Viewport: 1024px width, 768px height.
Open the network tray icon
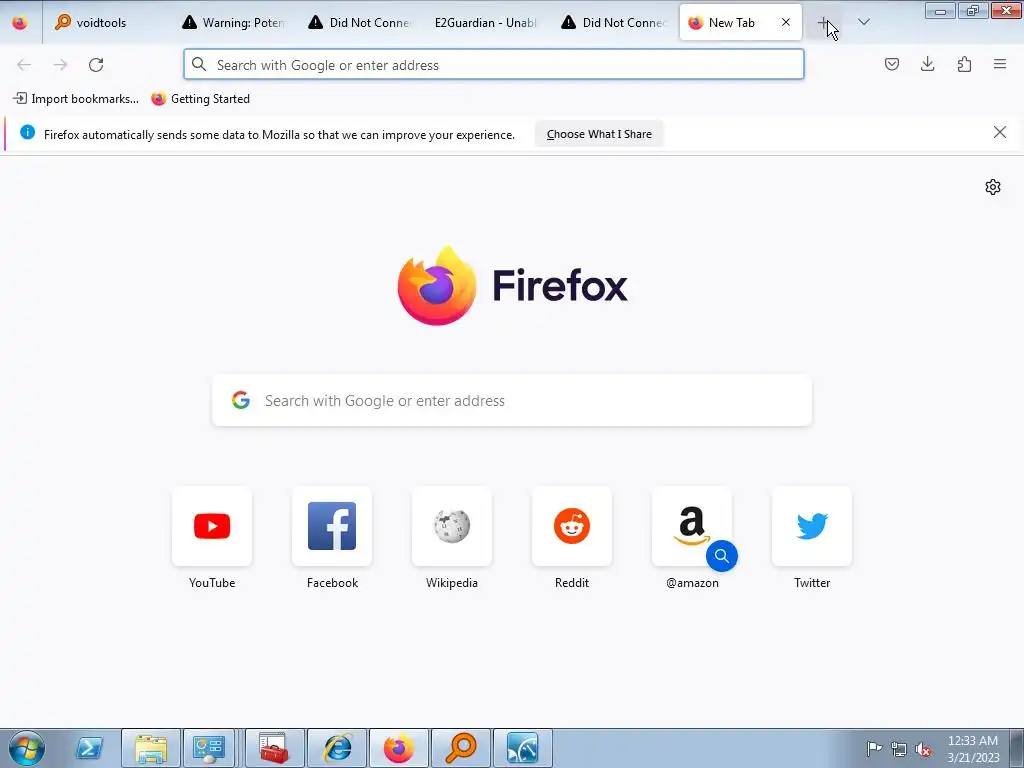coord(899,749)
